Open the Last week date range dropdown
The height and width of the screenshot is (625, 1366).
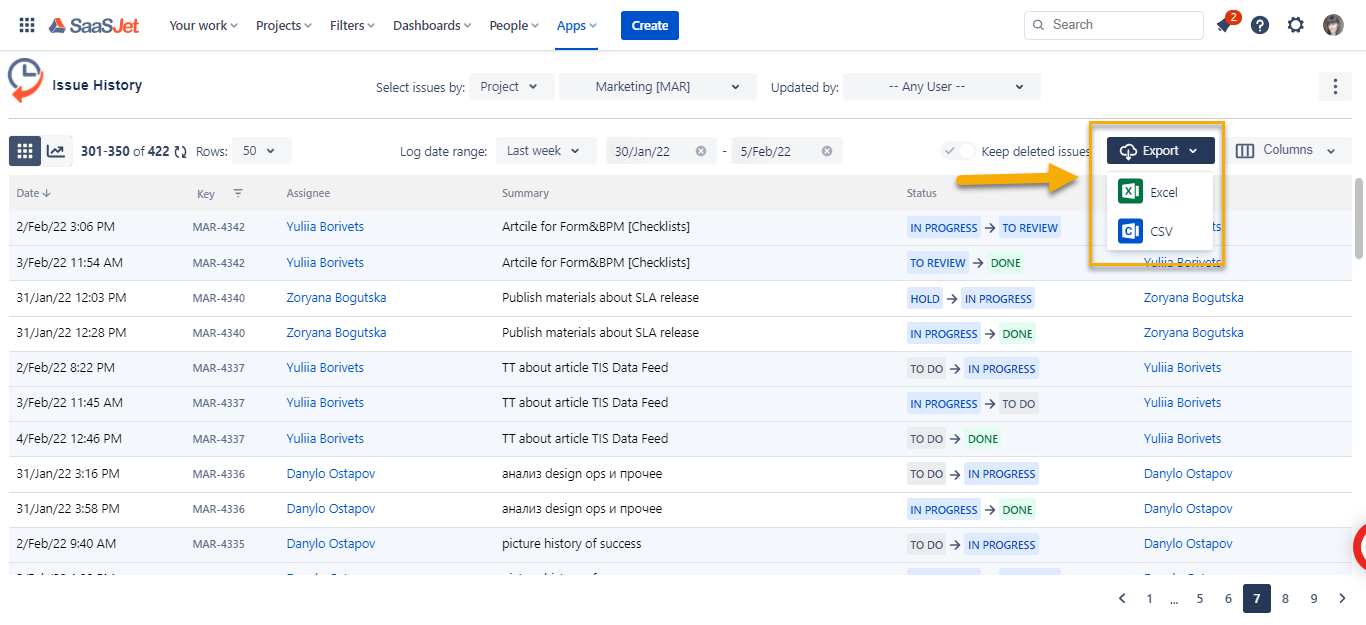(546, 151)
